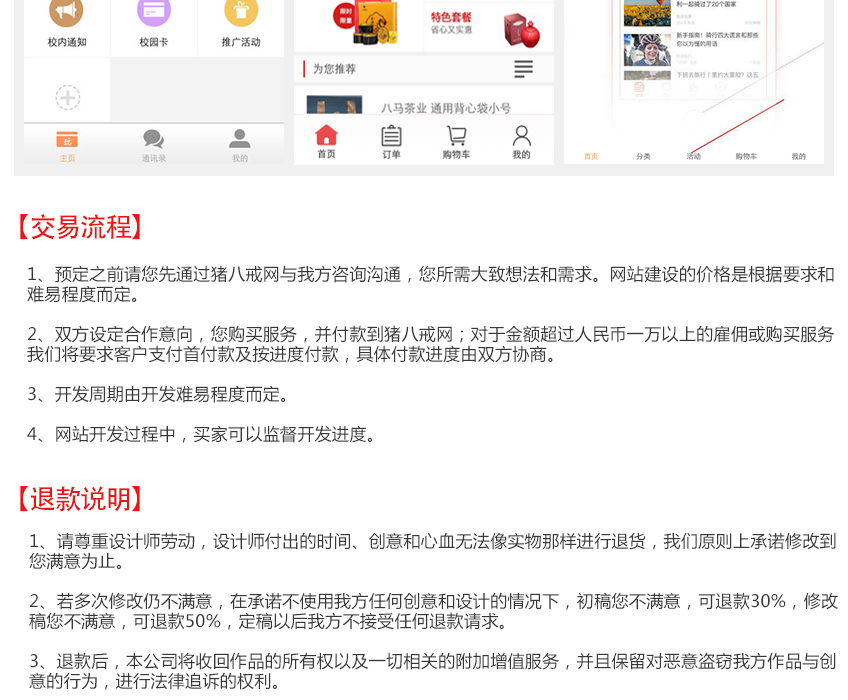This screenshot has height=700, width=848.
Task: Open the cyclist article thumbnail
Action: [647, 49]
